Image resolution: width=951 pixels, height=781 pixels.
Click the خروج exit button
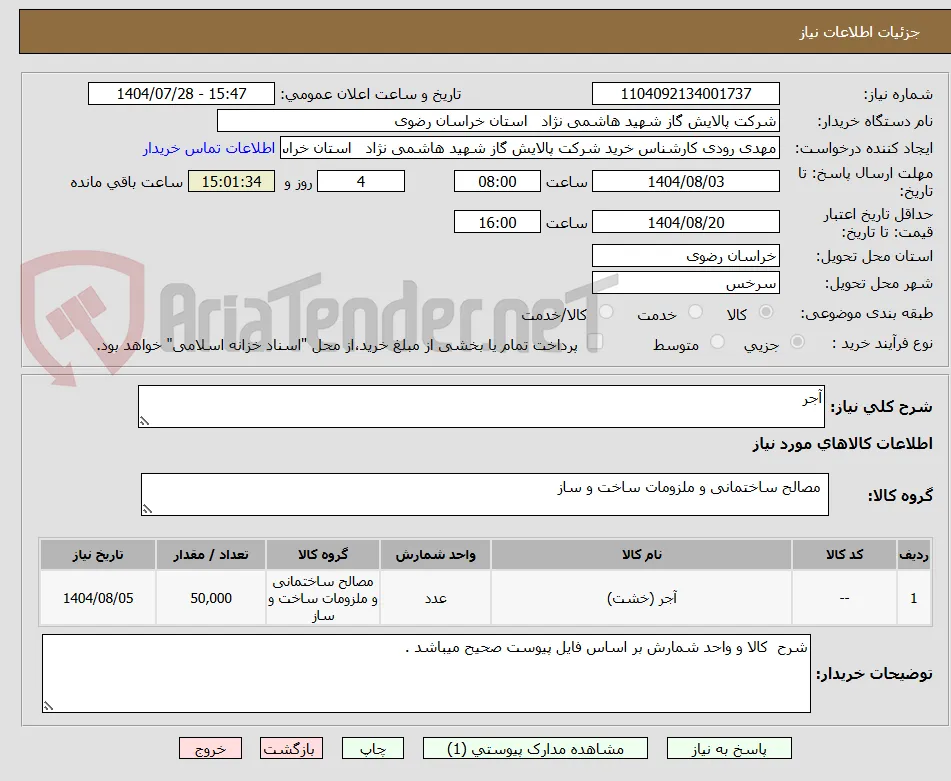tap(210, 748)
